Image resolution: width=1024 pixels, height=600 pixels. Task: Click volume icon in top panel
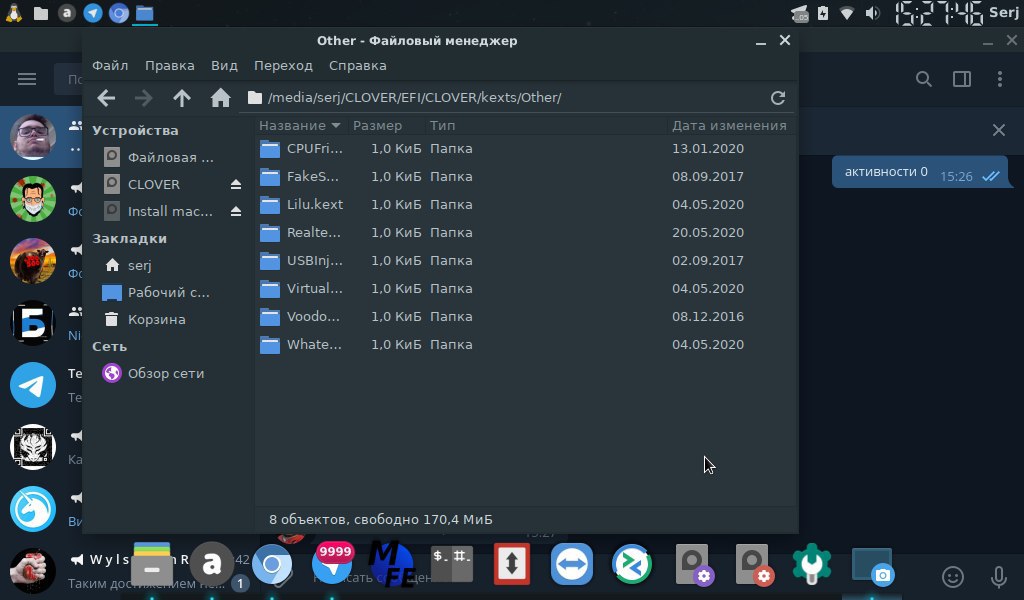pos(872,13)
